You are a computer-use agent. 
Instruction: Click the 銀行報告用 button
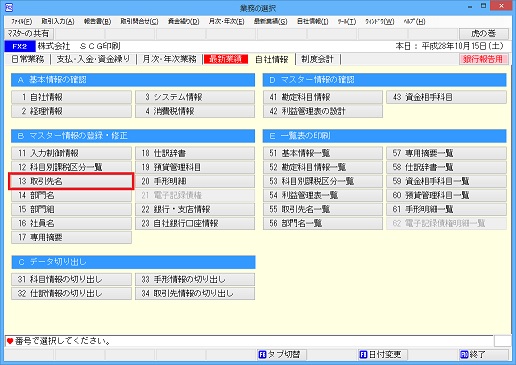point(483,59)
